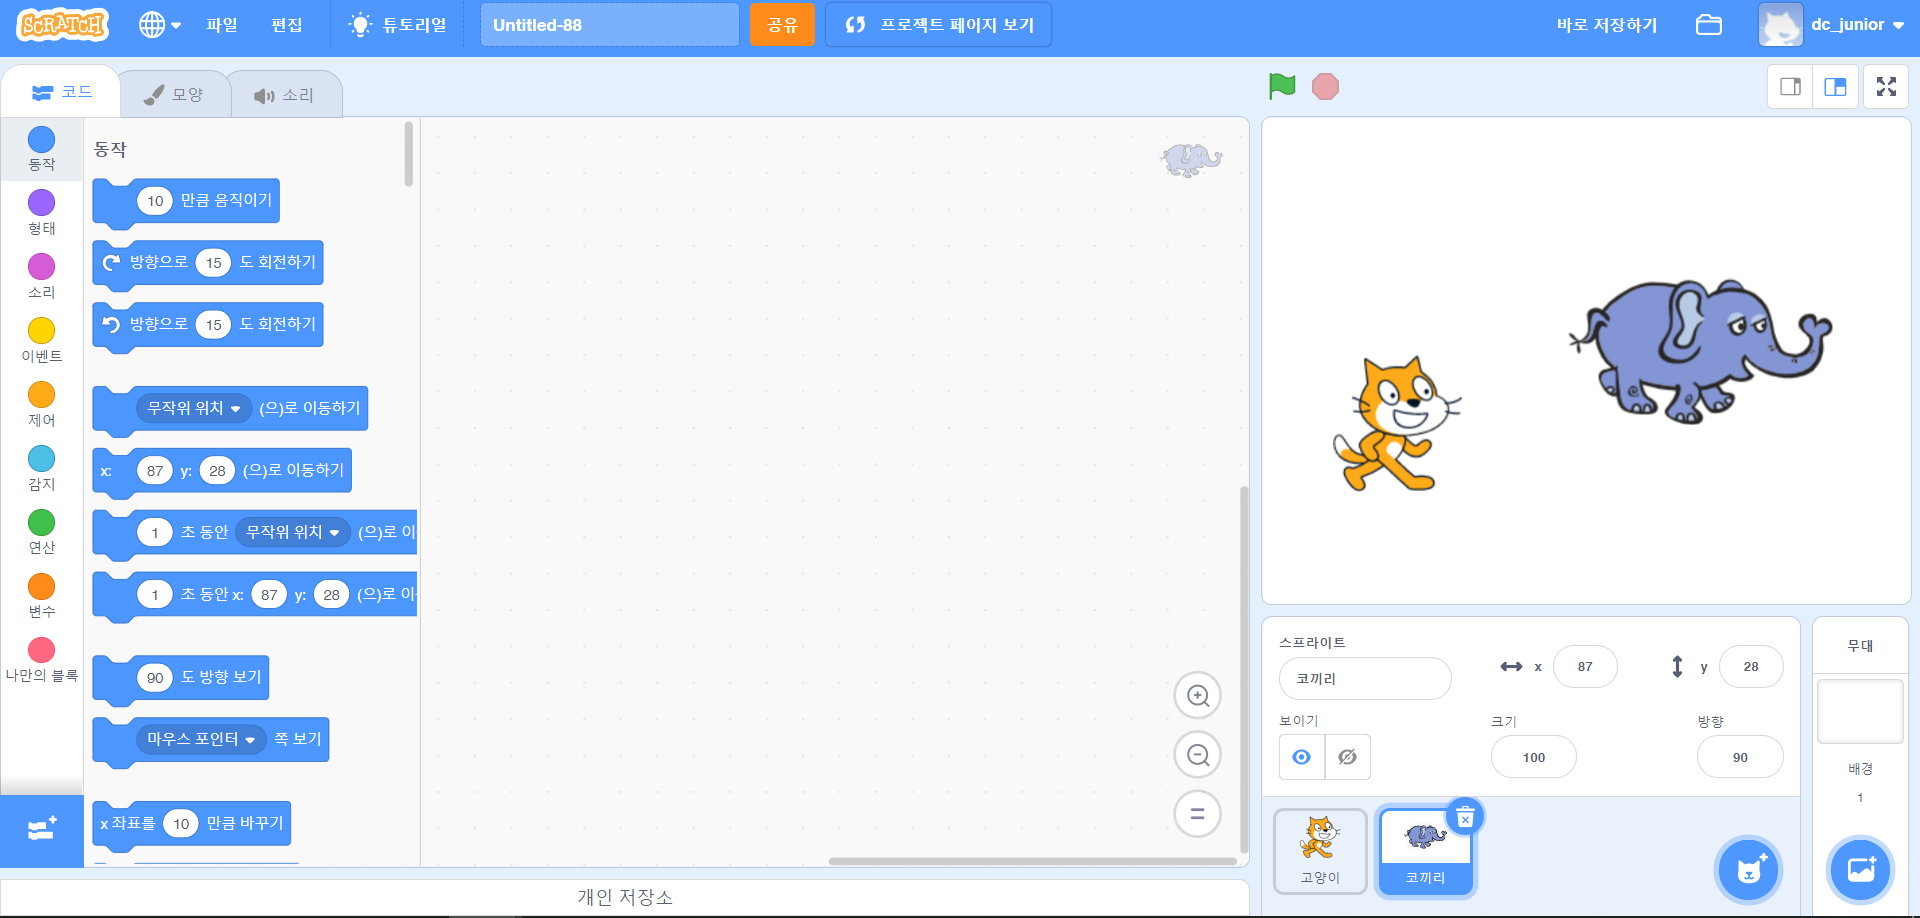Click 프로젝트 페이지 보기 button
Image resolution: width=1920 pixels, height=918 pixels.
pos(938,25)
